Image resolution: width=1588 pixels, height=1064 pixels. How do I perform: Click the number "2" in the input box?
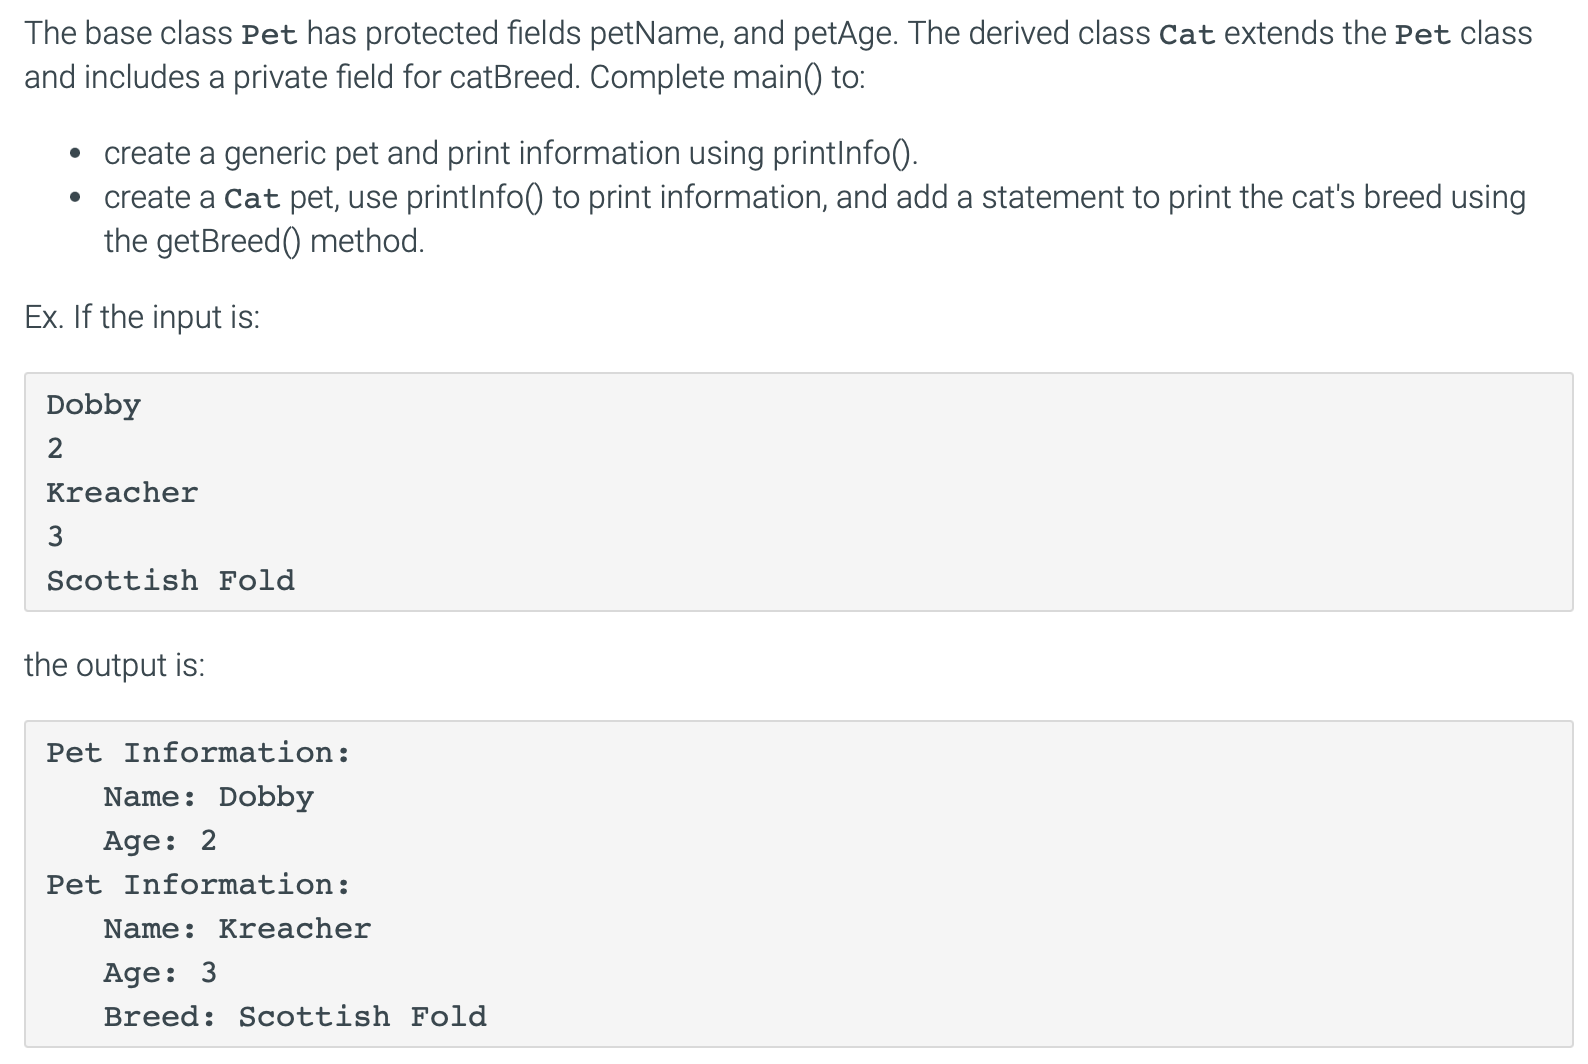coord(55,449)
